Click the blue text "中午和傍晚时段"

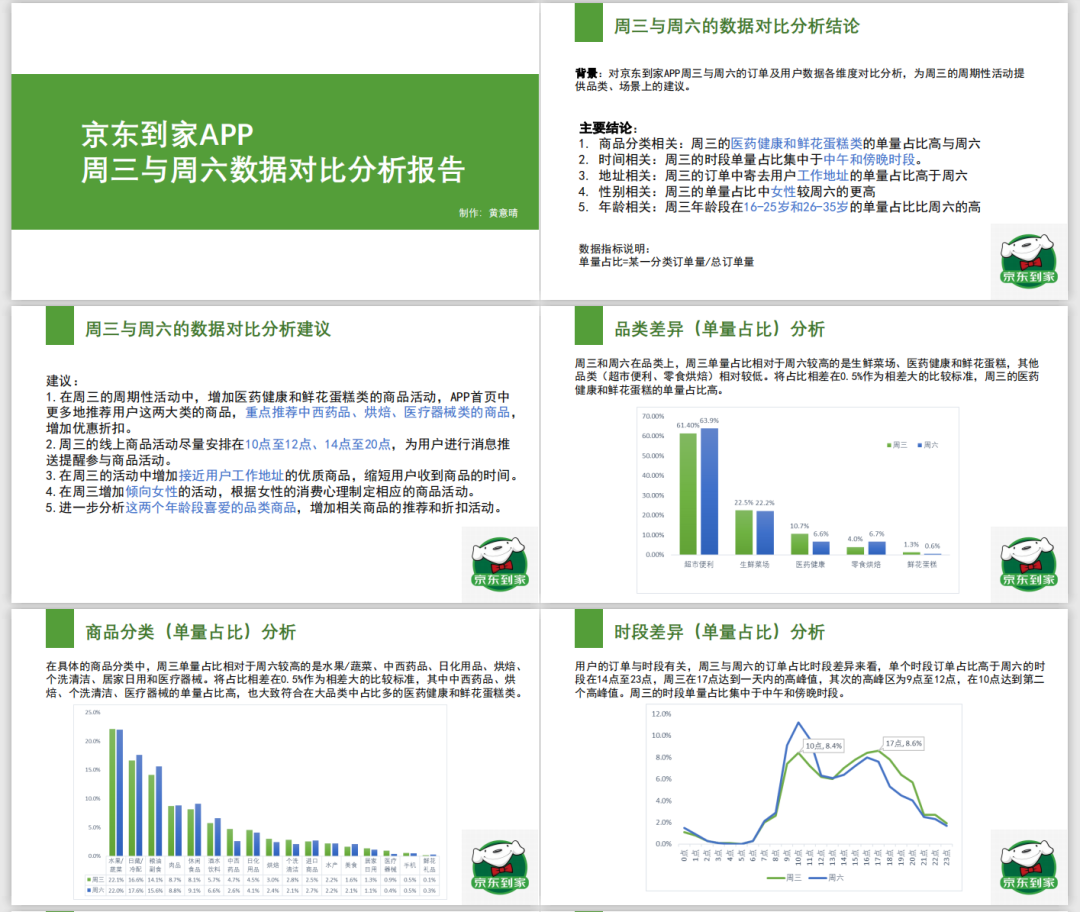point(869,159)
